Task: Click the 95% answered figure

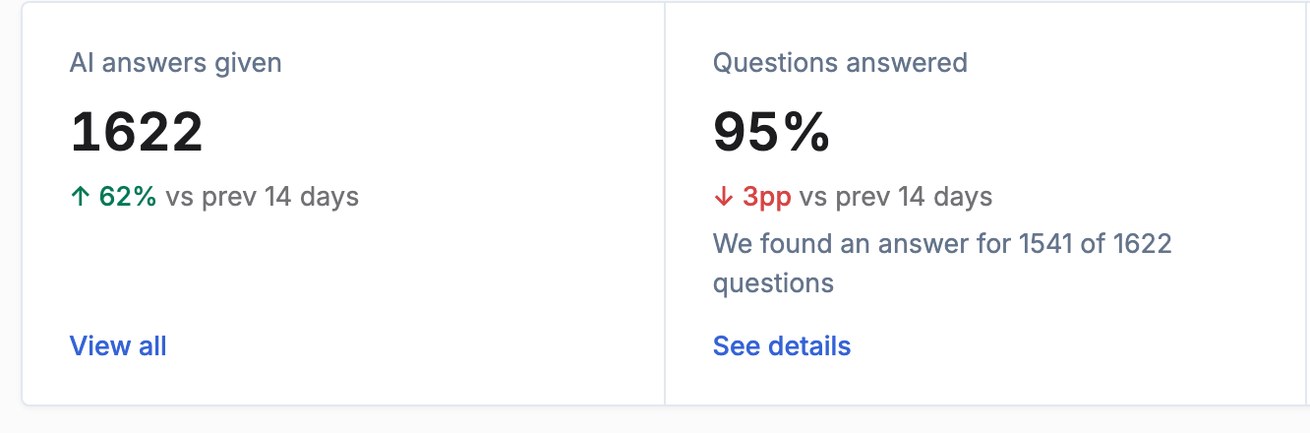Action: [772, 132]
